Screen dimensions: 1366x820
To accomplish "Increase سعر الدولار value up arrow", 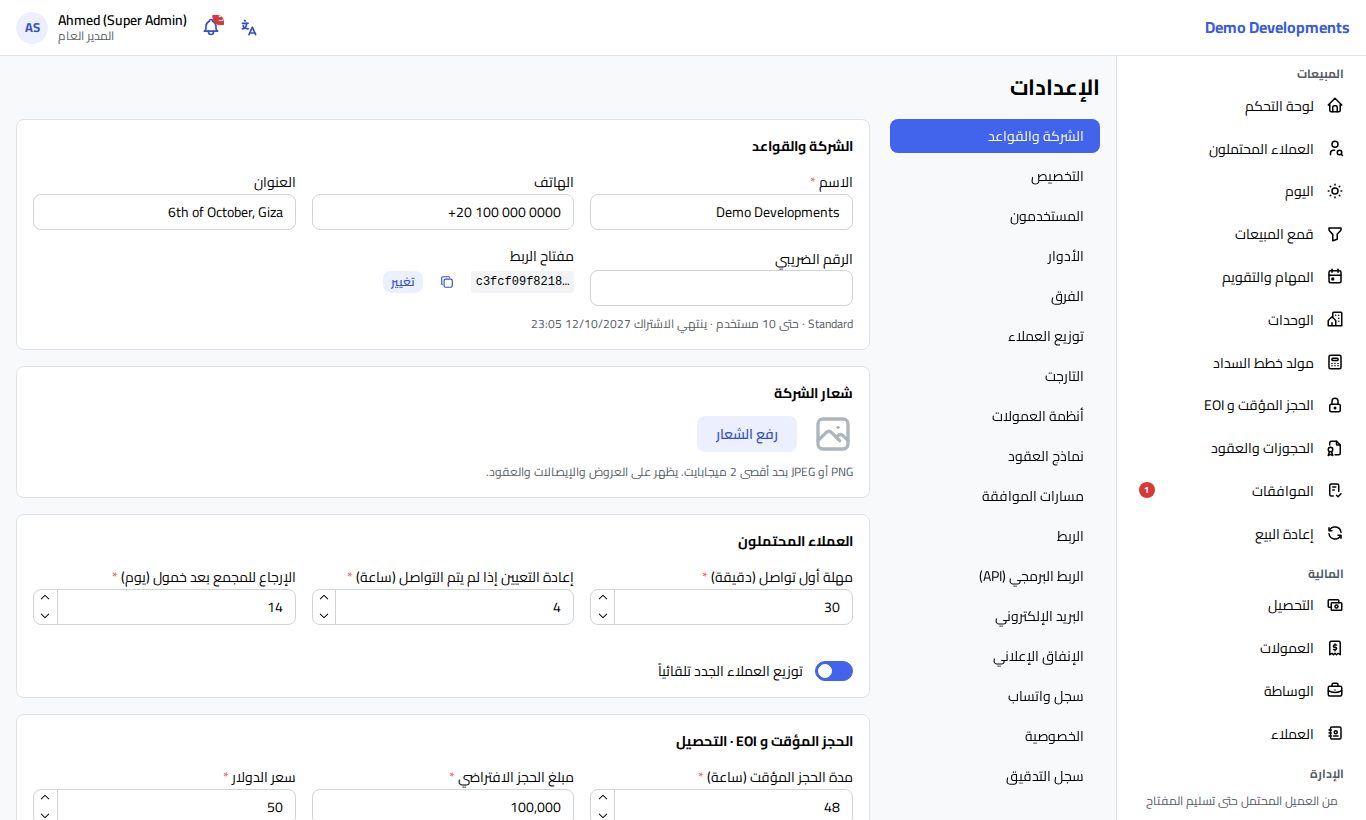I will 45,798.
